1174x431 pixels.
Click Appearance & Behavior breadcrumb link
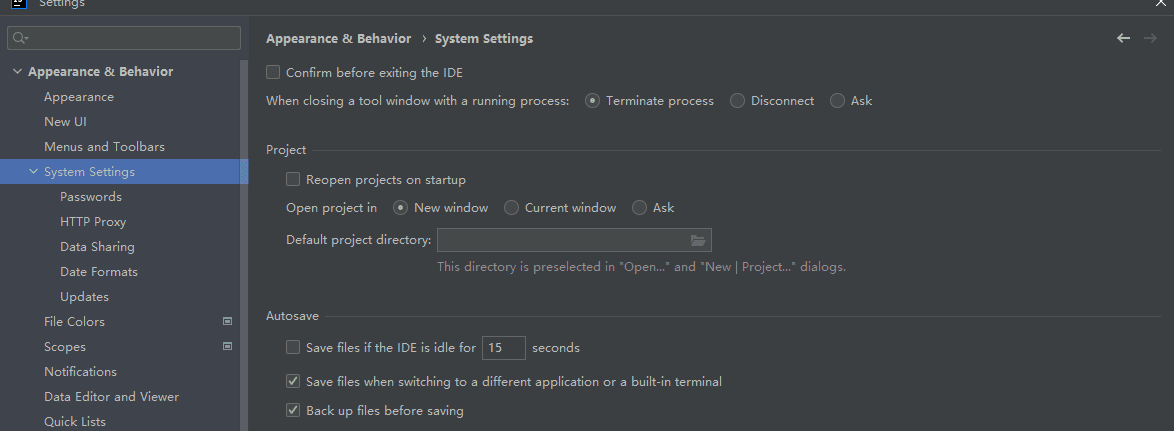tap(338, 39)
